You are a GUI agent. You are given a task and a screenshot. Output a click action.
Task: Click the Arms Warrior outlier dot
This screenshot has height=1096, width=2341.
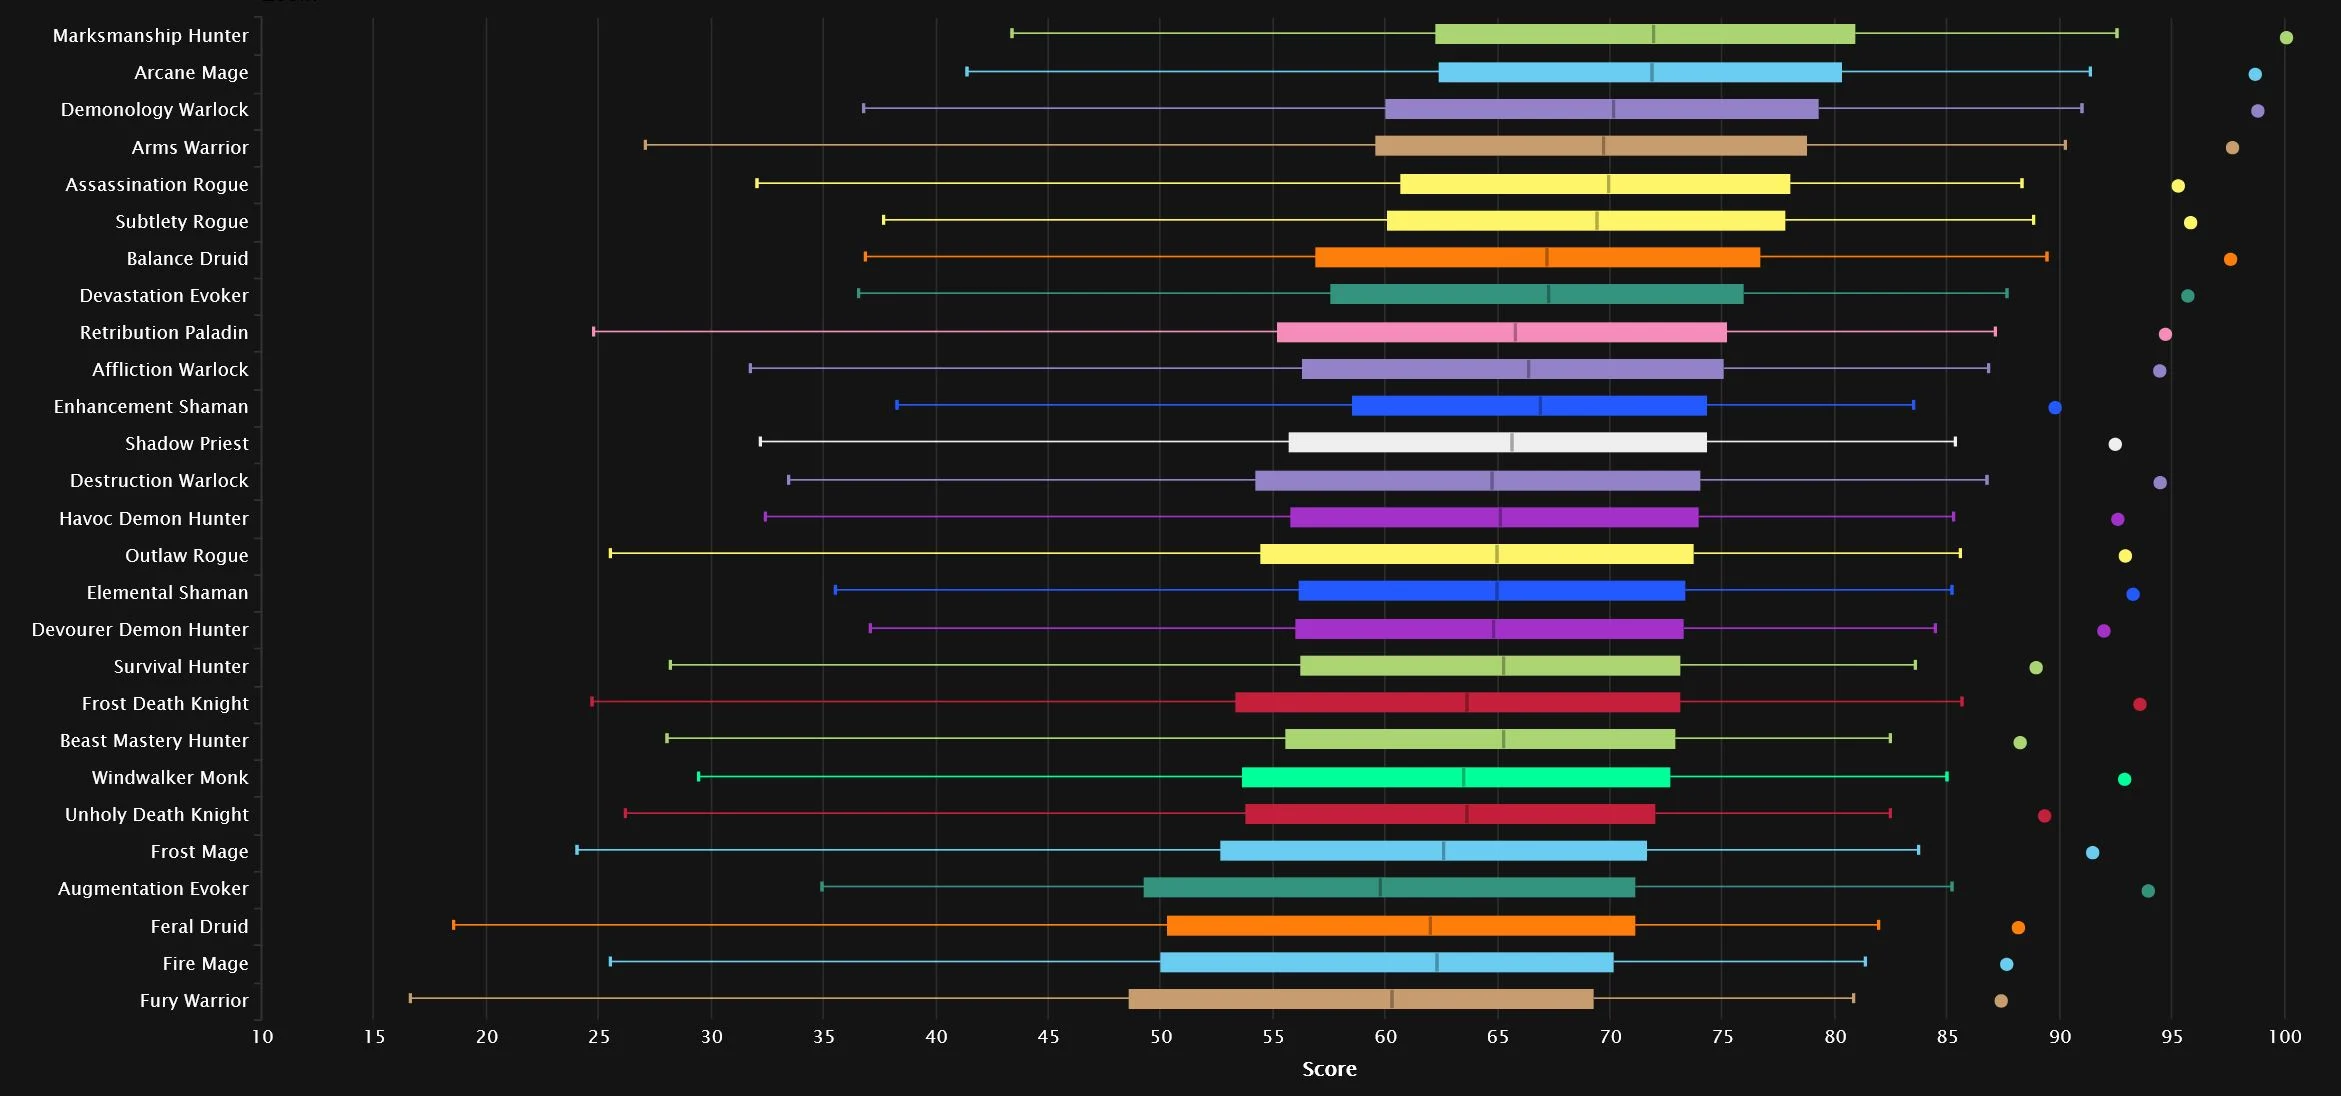point(2232,148)
